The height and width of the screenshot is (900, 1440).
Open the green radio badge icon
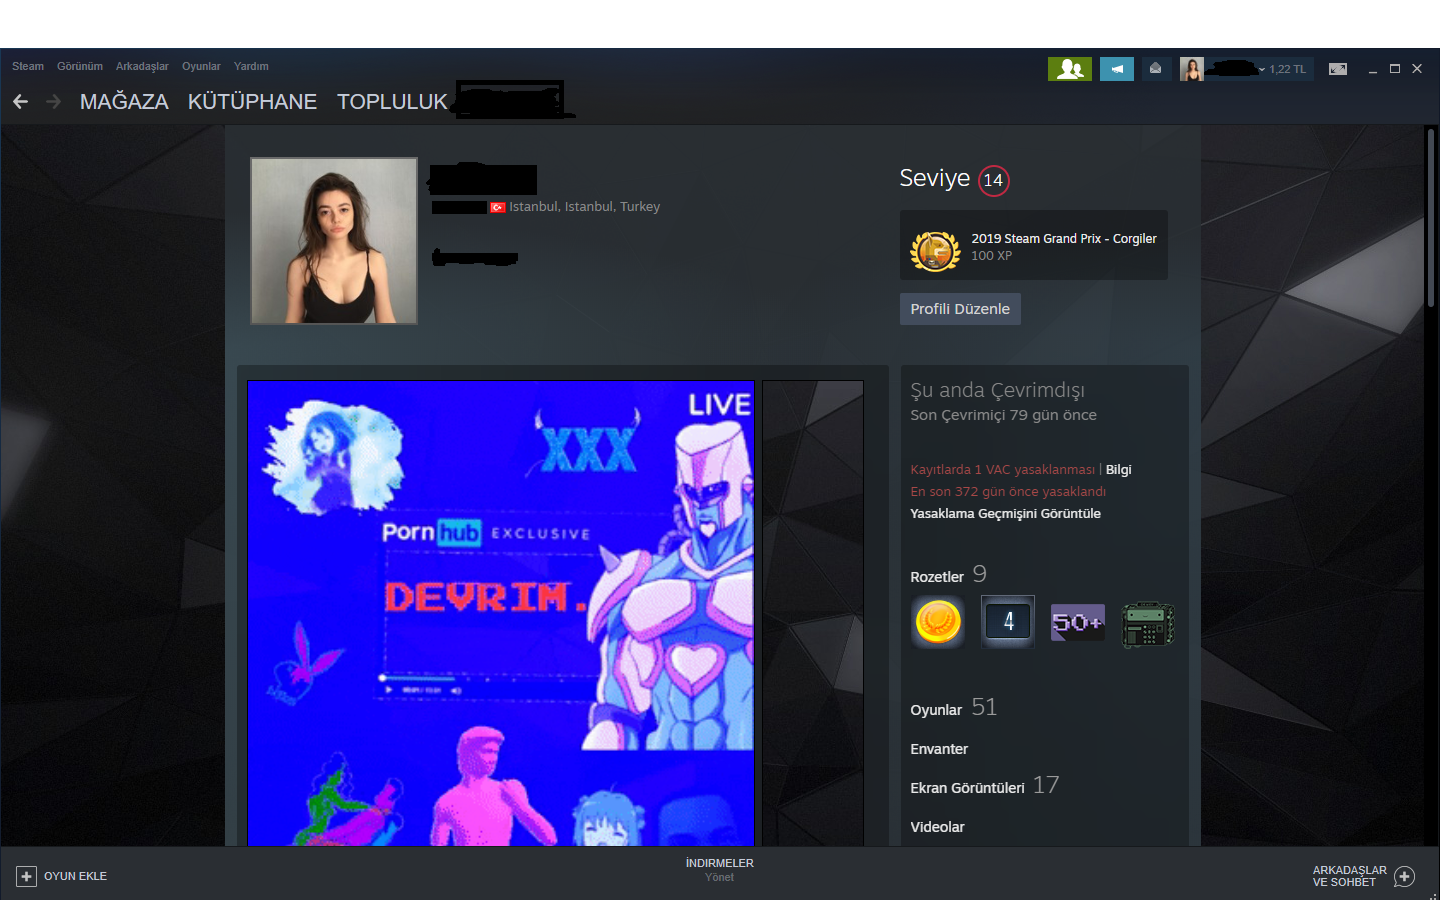(1148, 624)
